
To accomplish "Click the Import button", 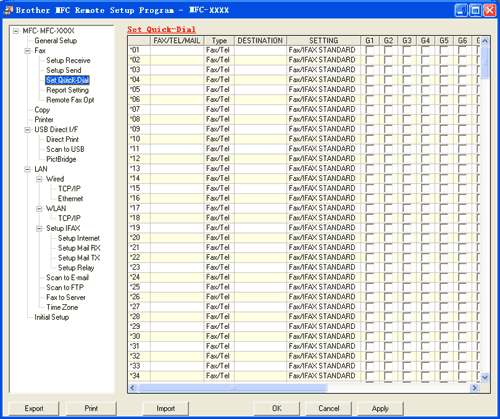I will coord(166,408).
